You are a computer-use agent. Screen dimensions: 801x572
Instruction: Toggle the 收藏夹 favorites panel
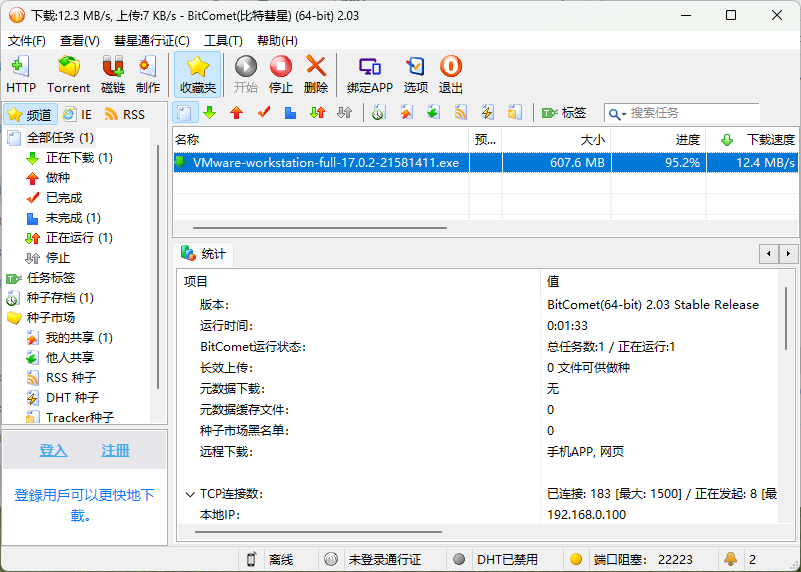198,74
